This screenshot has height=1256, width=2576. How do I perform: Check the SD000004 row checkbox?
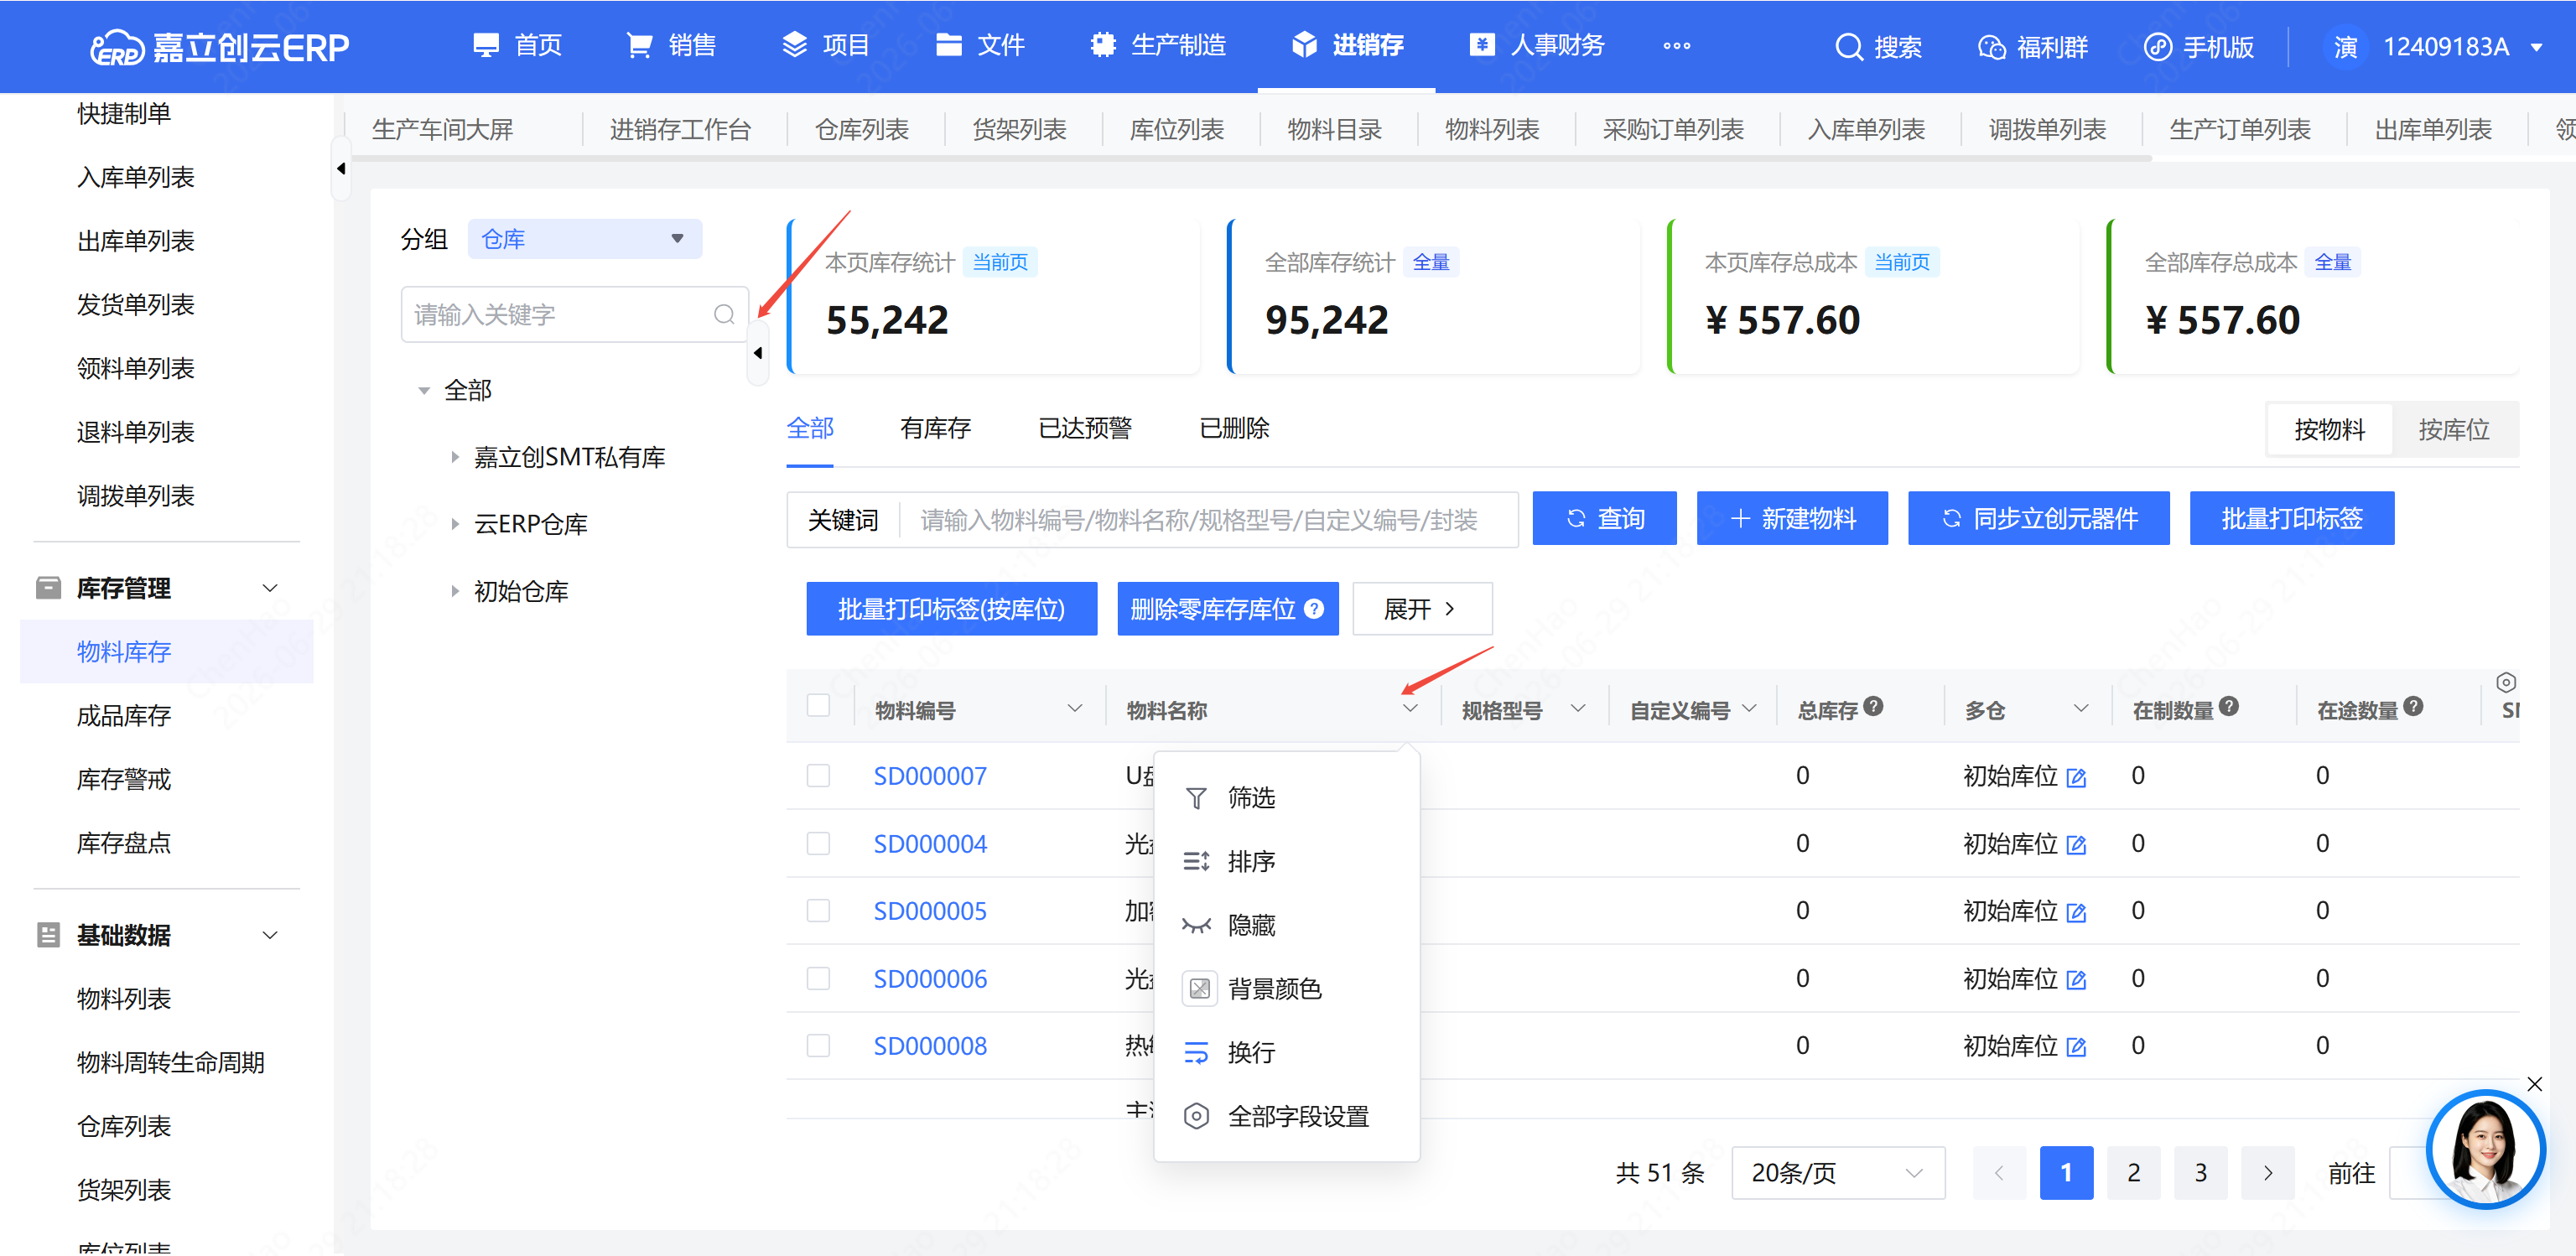point(818,844)
